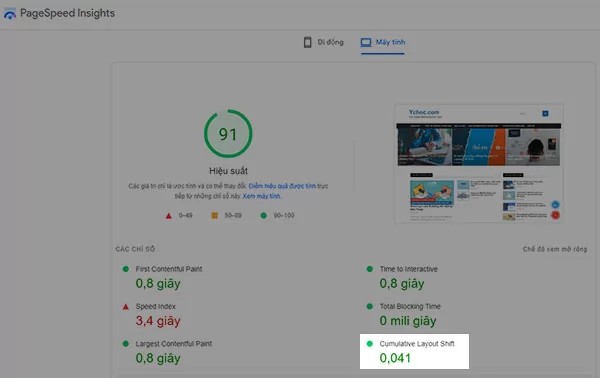Click the Time to Interactive metric label

(408, 269)
